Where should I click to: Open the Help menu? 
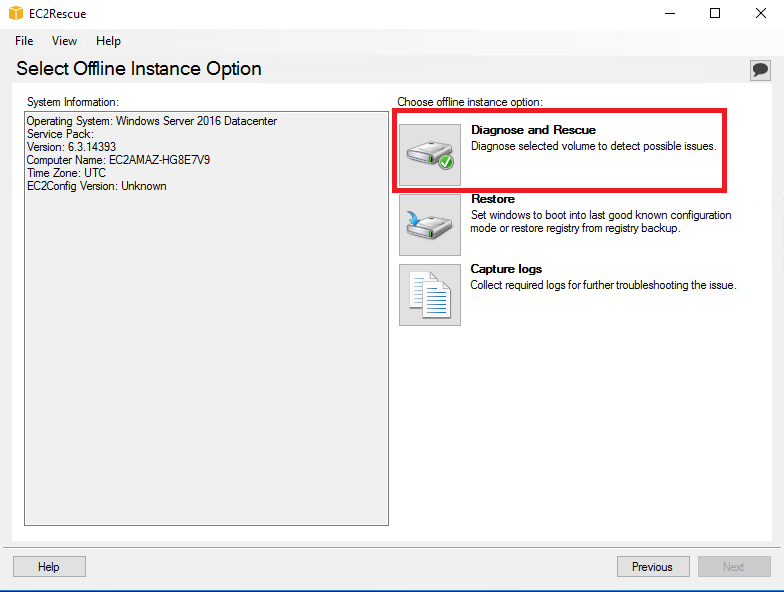(x=108, y=41)
